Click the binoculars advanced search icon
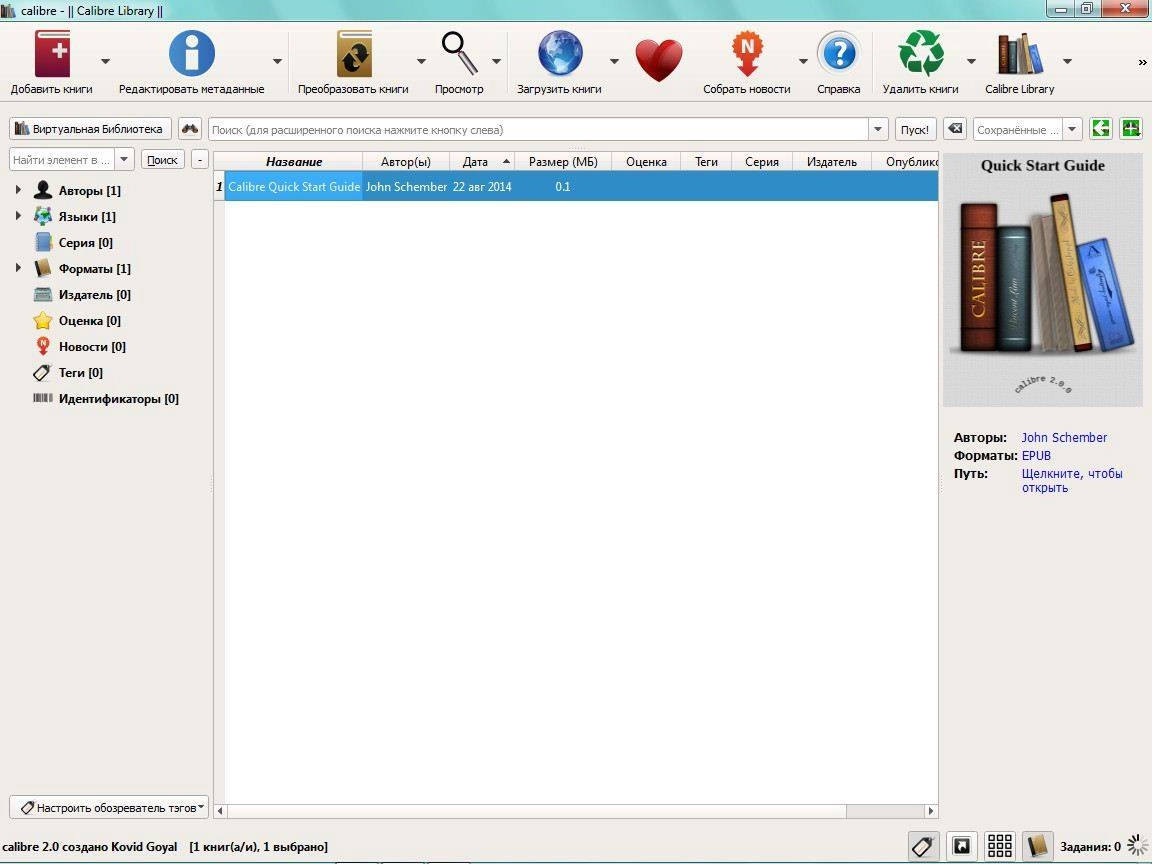This screenshot has width=1152, height=864. pos(190,129)
